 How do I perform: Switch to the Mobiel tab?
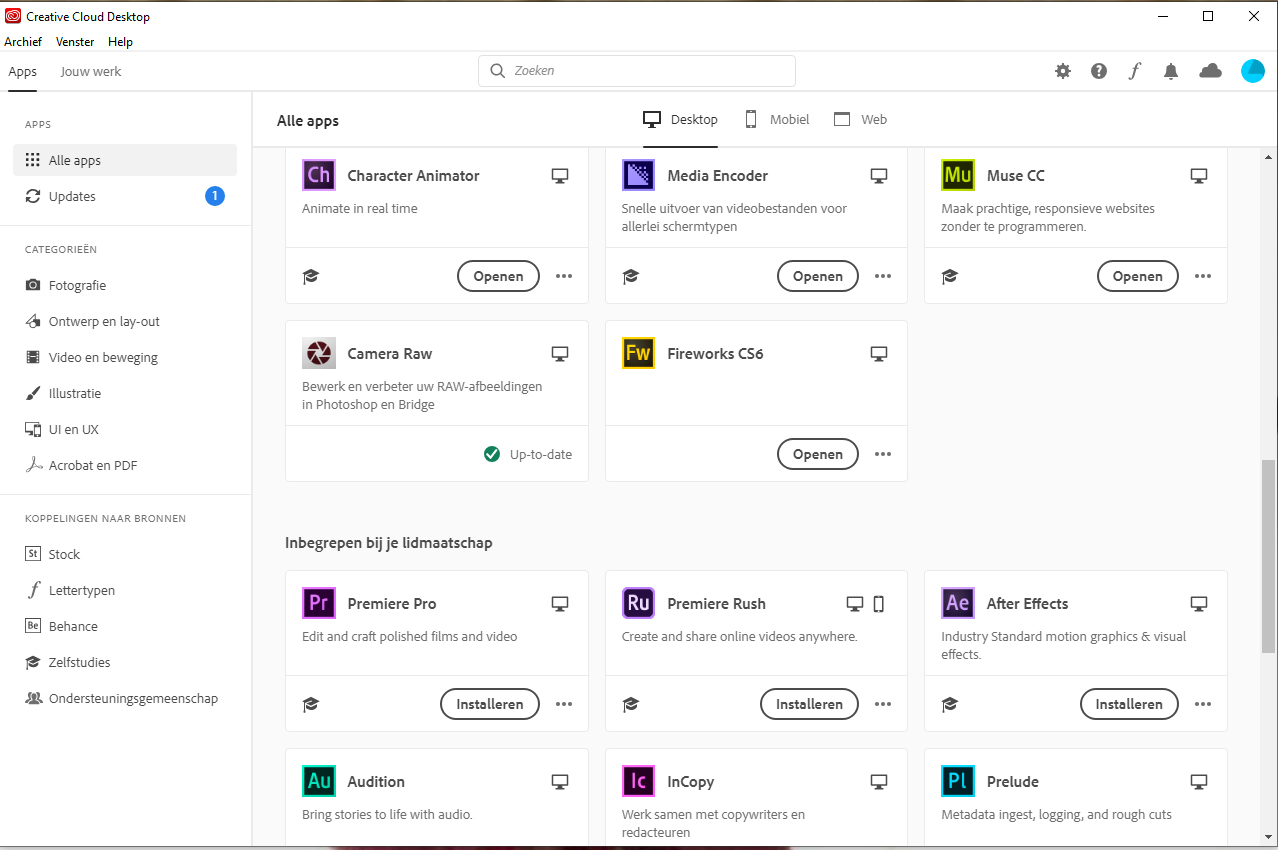tap(777, 119)
